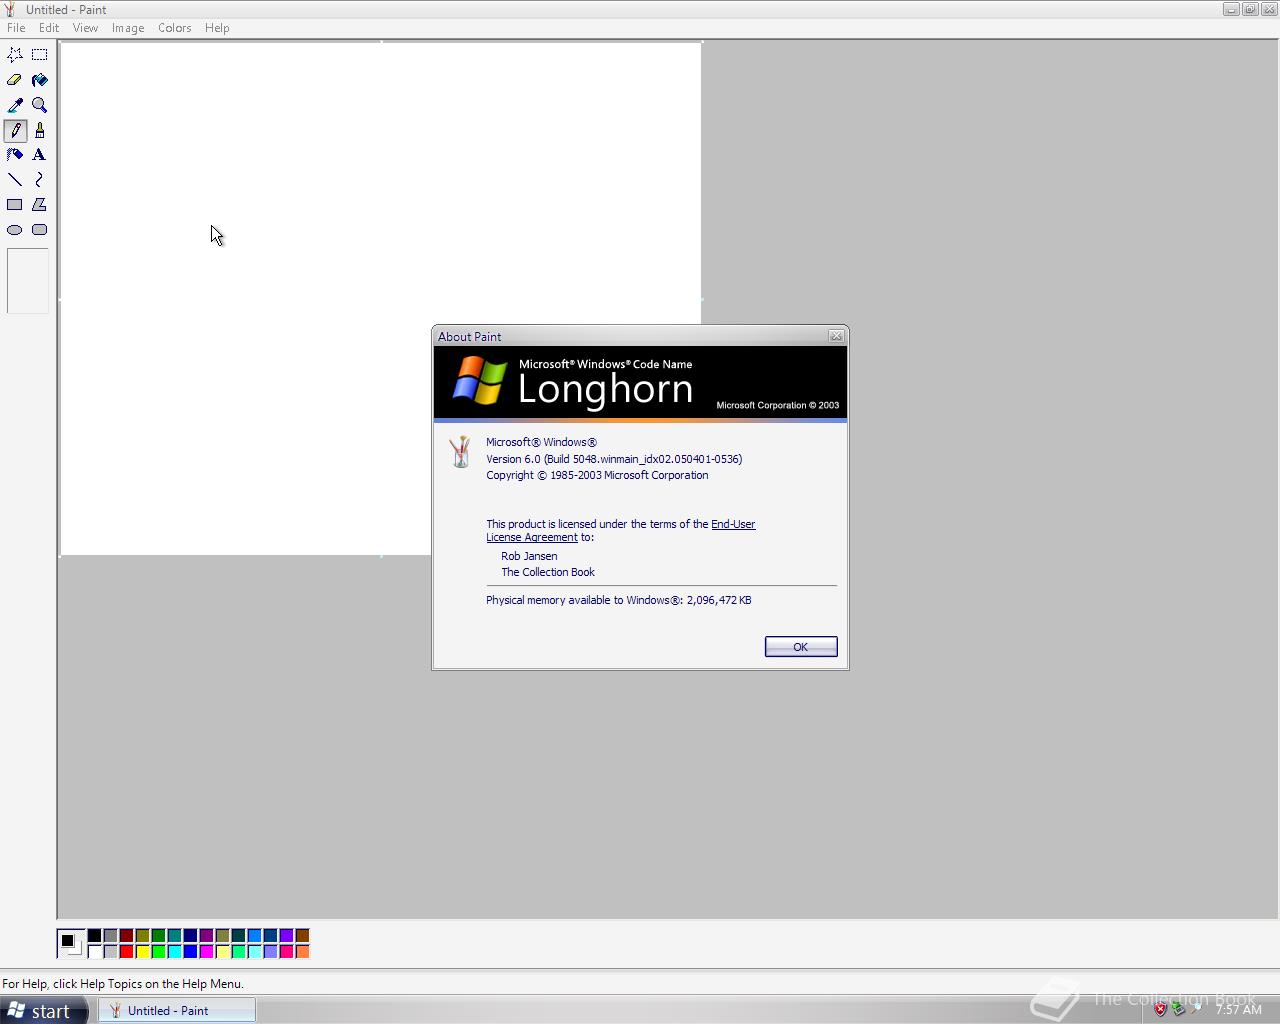
Task: Click the Untitled - Paint taskbar button
Action: [x=177, y=1011]
